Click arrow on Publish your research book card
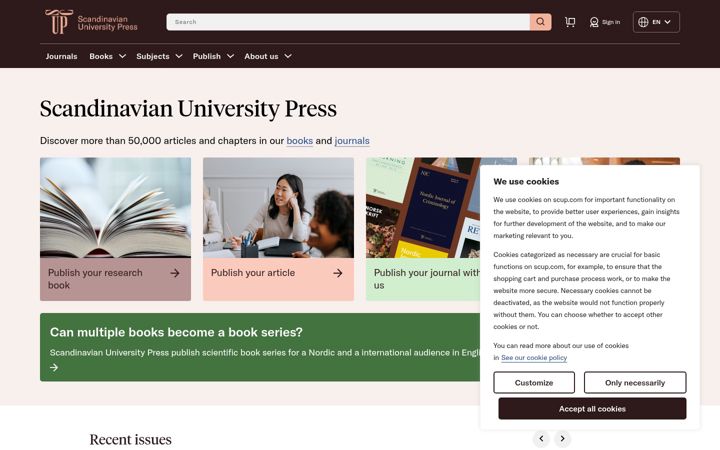This screenshot has height=450, width=720. pyautogui.click(x=175, y=273)
